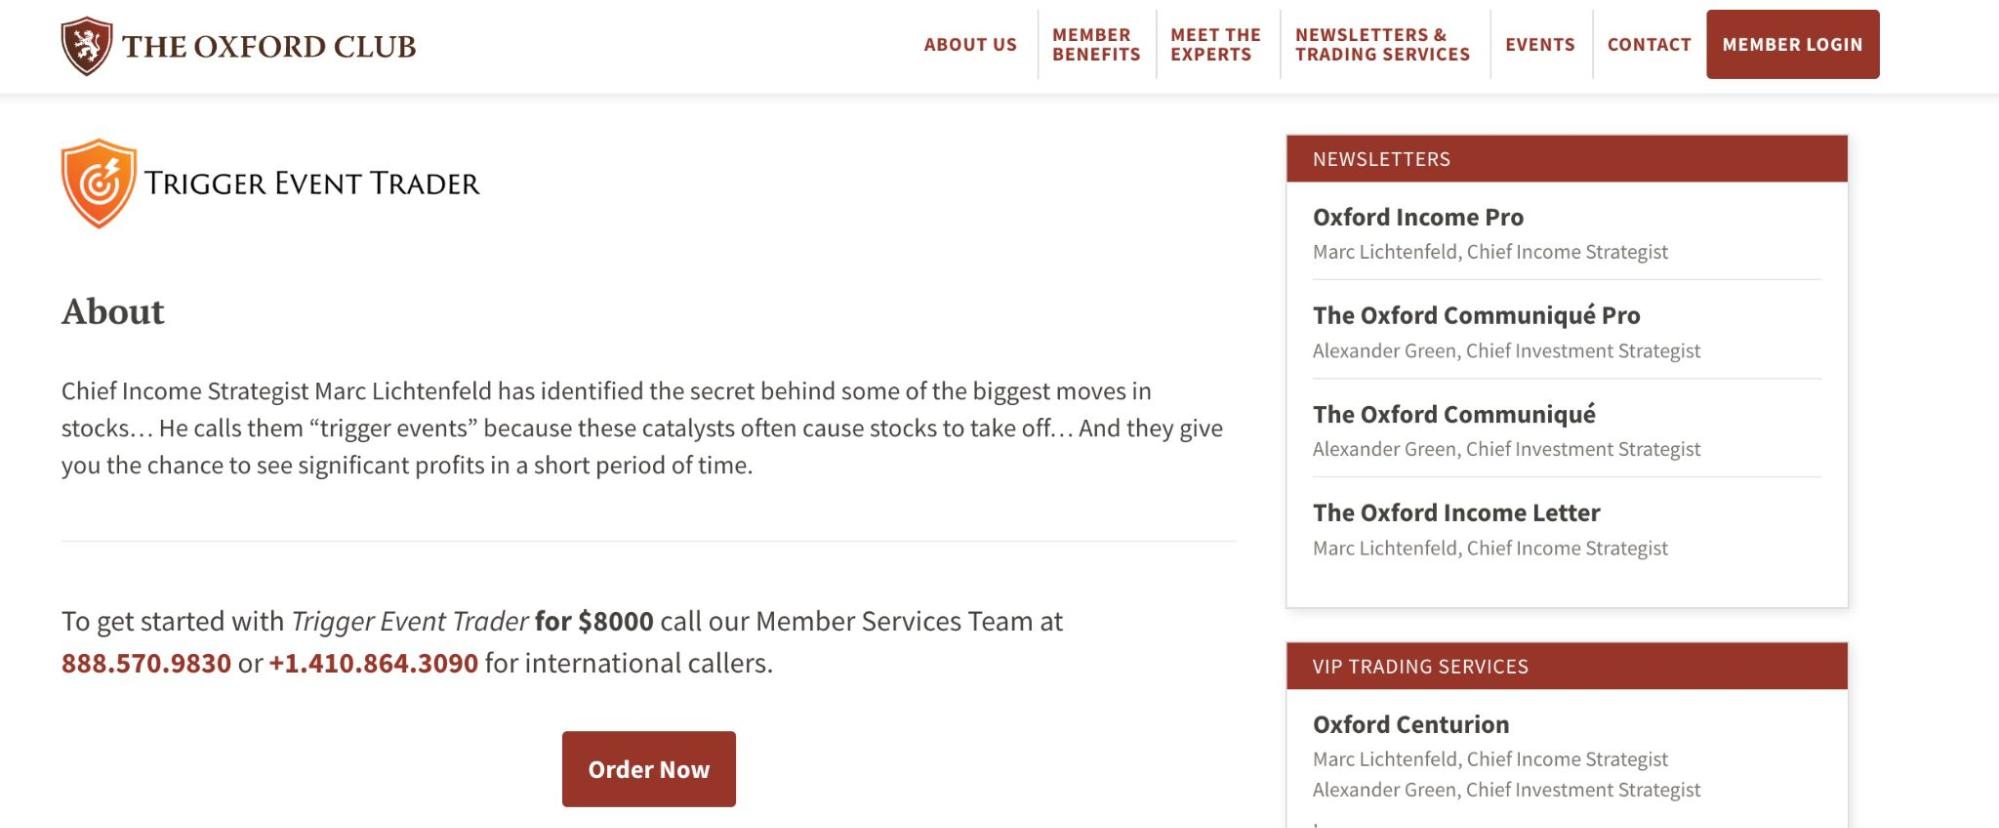Open the About Us menu item
This screenshot has height=828, width=1999.
click(970, 45)
